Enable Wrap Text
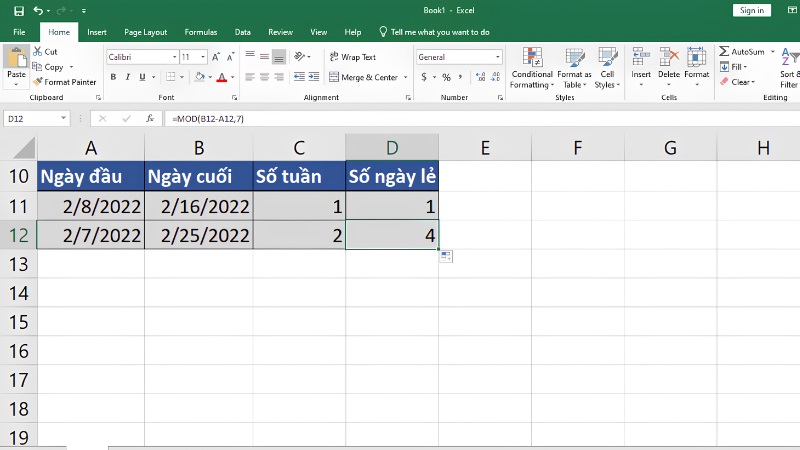This screenshot has width=800, height=450. click(353, 57)
